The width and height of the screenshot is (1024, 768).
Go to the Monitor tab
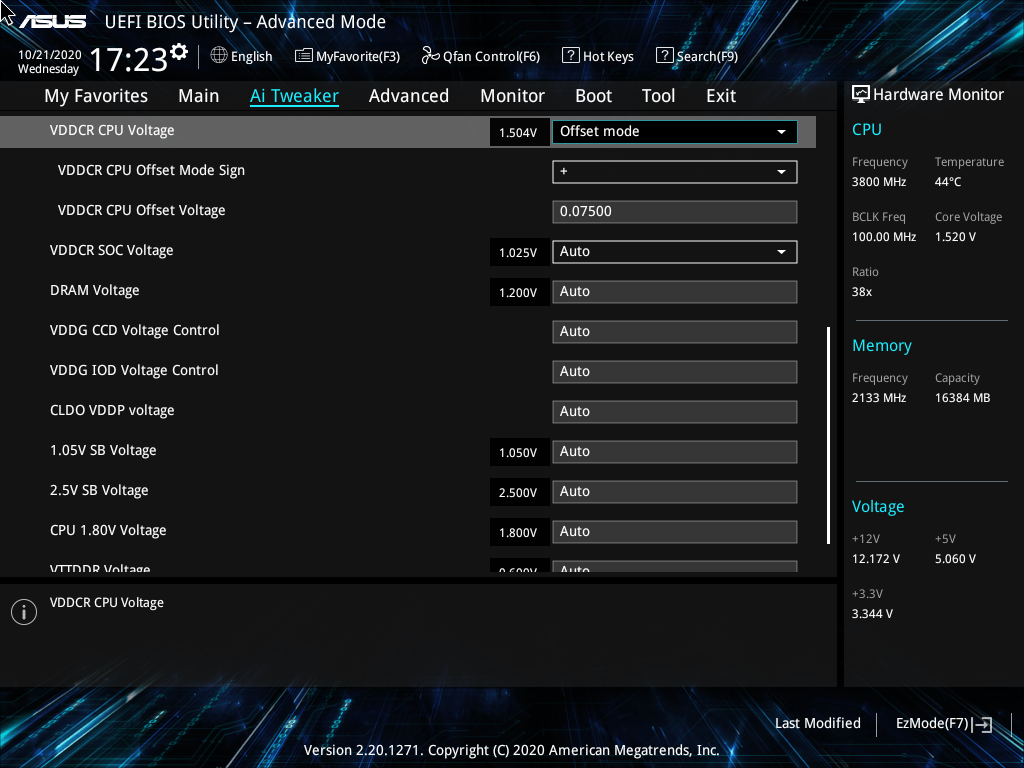pyautogui.click(x=513, y=96)
